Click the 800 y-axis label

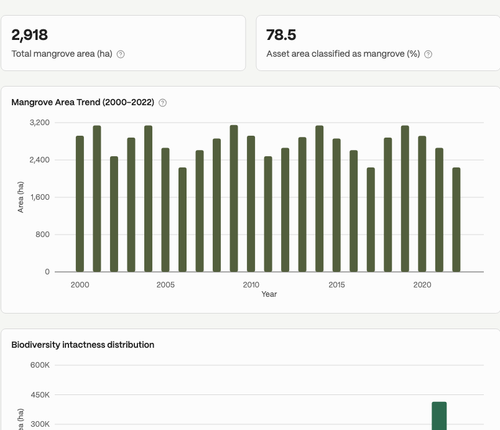point(43,235)
